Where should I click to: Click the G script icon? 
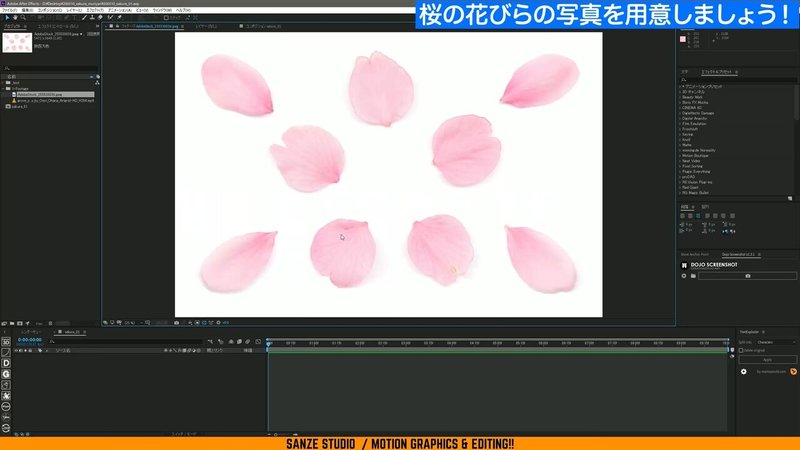[6, 374]
